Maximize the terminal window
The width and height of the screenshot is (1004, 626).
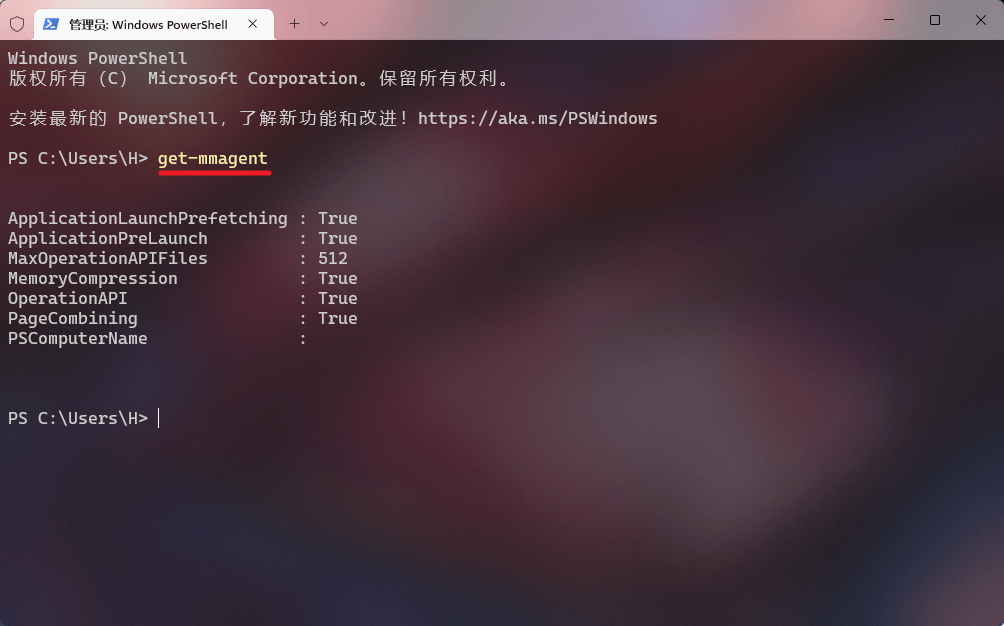coord(935,20)
